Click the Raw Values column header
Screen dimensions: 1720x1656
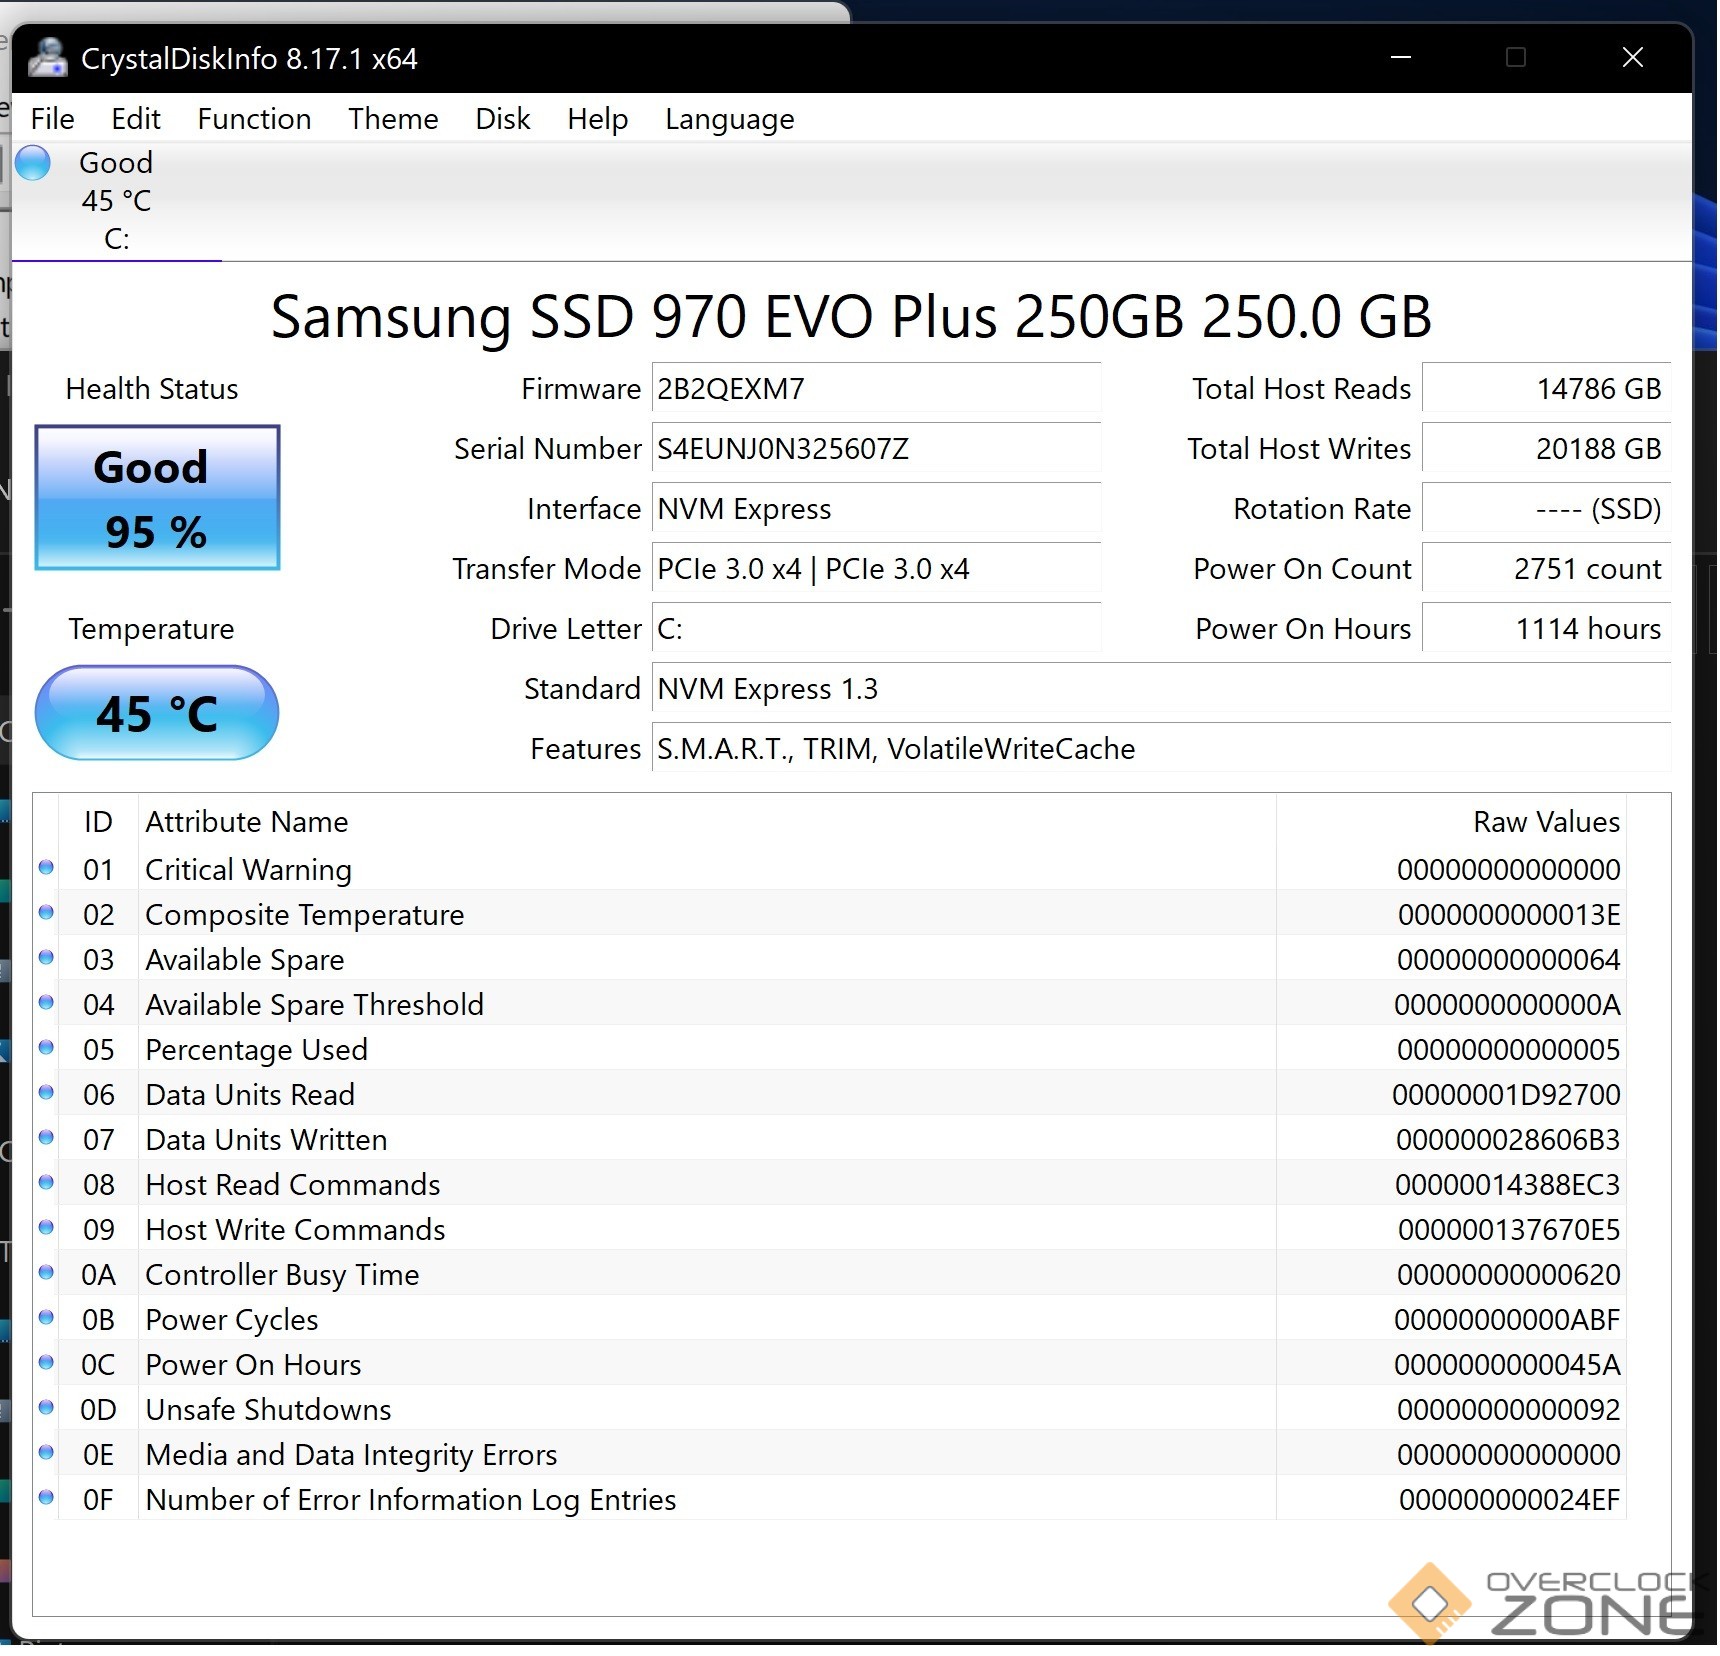click(1545, 822)
